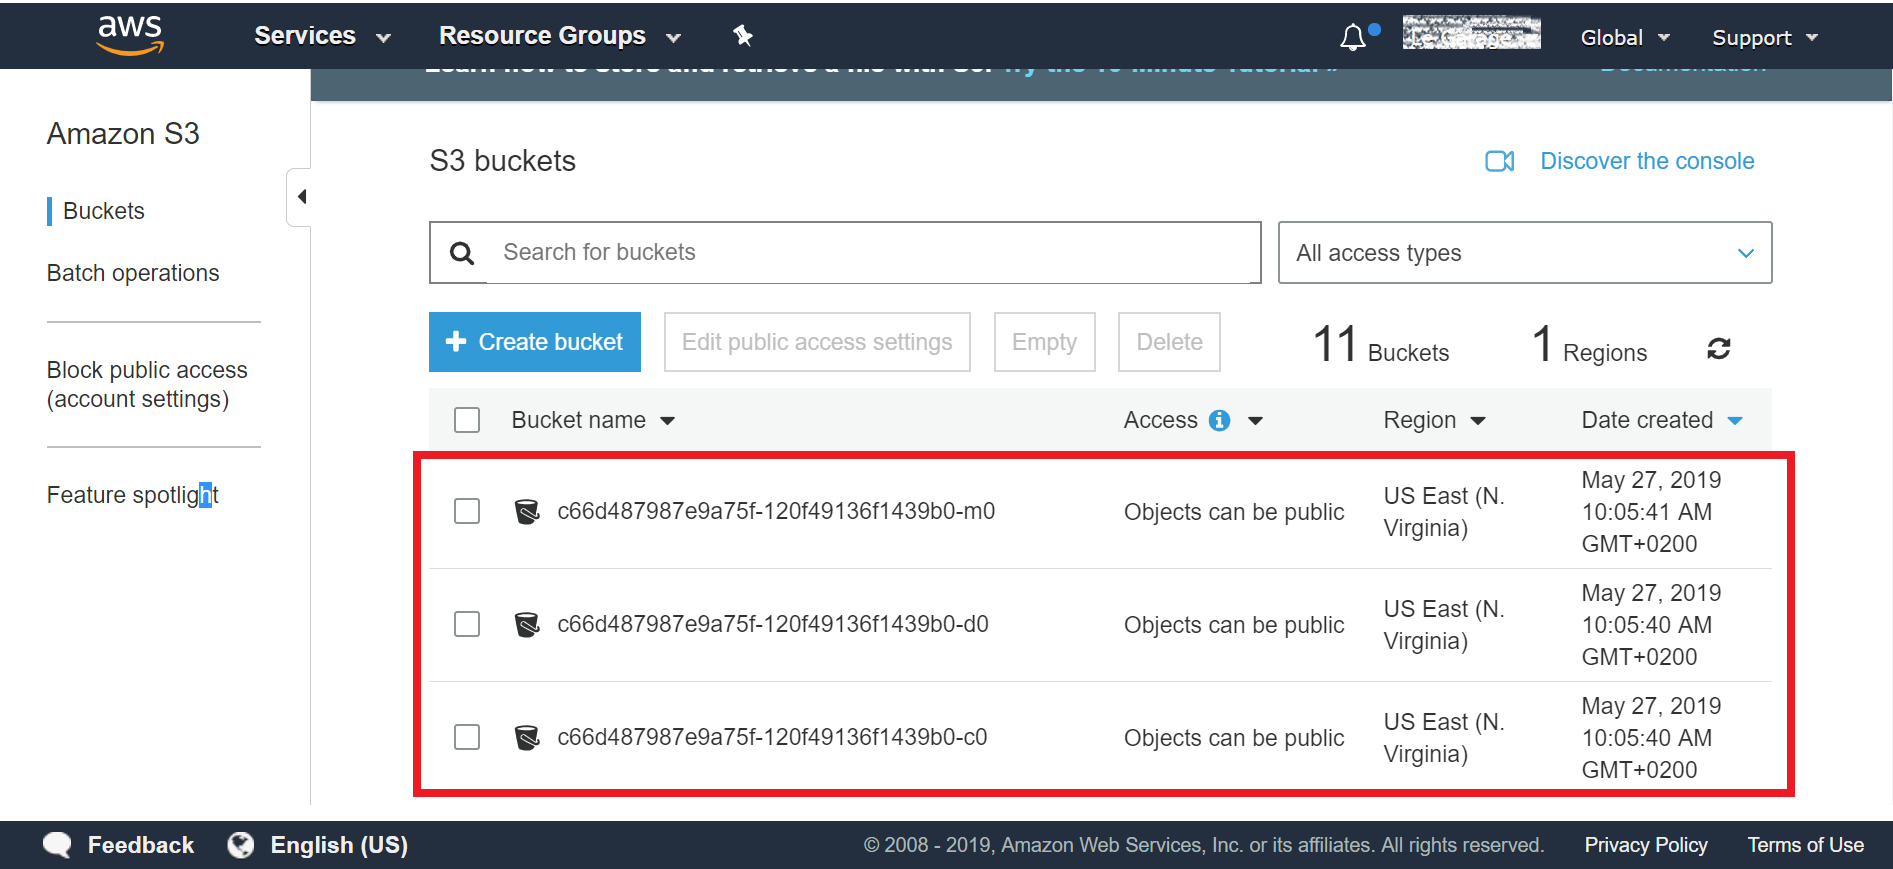1893x869 pixels.
Task: Open the Services dropdown menu
Action: (322, 36)
